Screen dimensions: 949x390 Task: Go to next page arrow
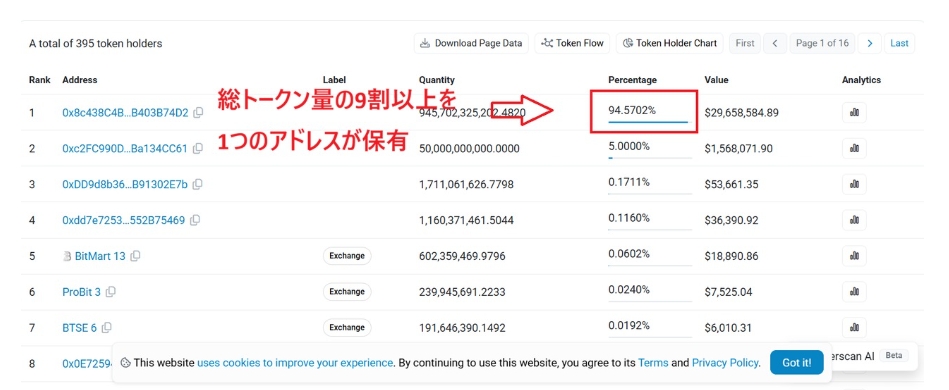[870, 43]
